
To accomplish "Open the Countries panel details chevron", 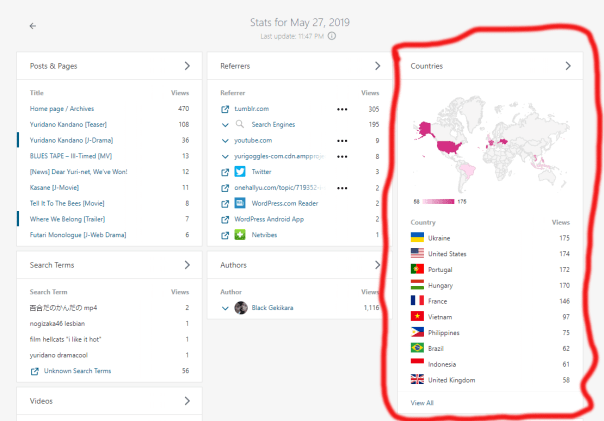I will tap(568, 66).
